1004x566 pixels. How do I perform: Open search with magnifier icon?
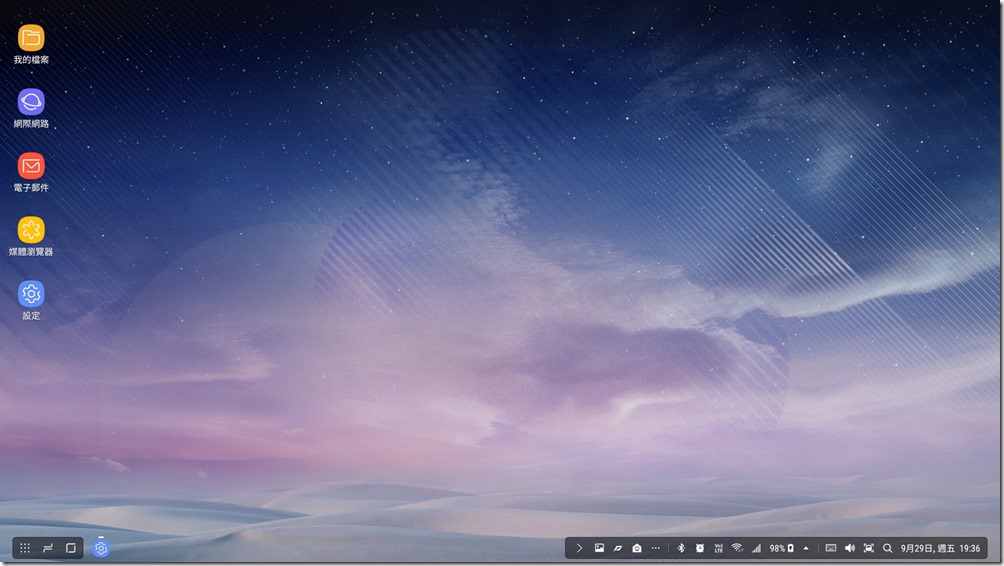click(x=887, y=548)
